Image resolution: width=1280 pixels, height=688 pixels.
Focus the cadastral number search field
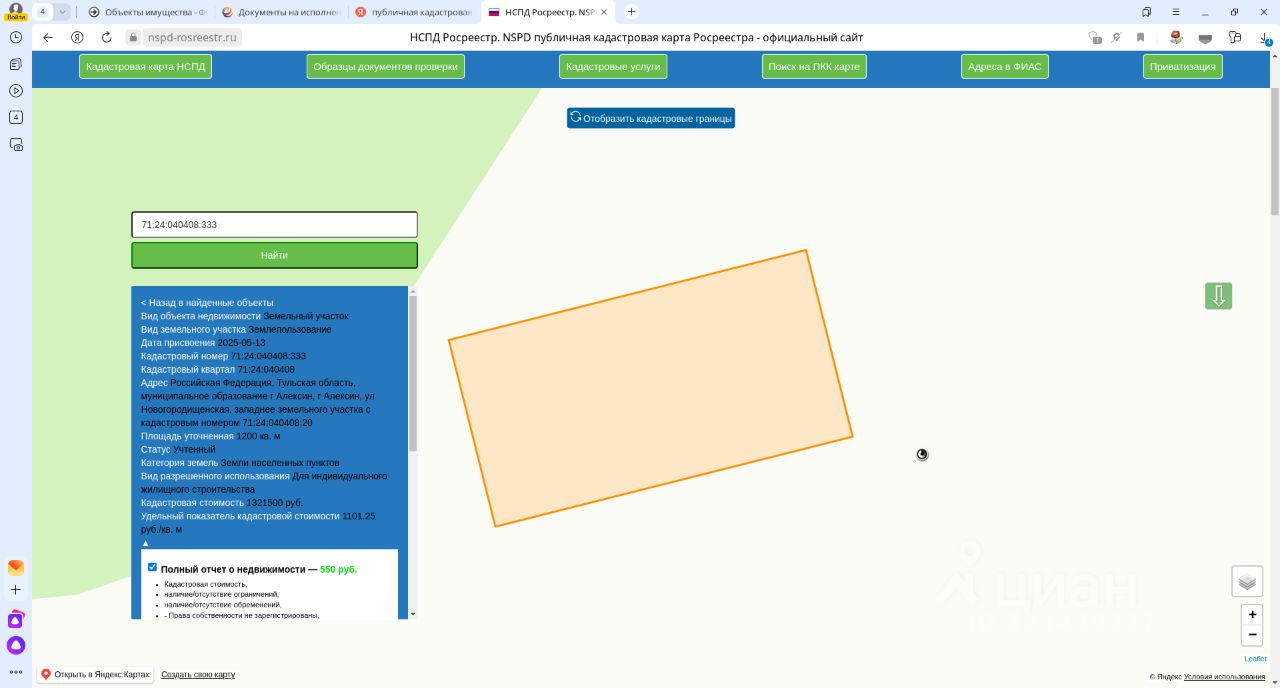point(274,225)
